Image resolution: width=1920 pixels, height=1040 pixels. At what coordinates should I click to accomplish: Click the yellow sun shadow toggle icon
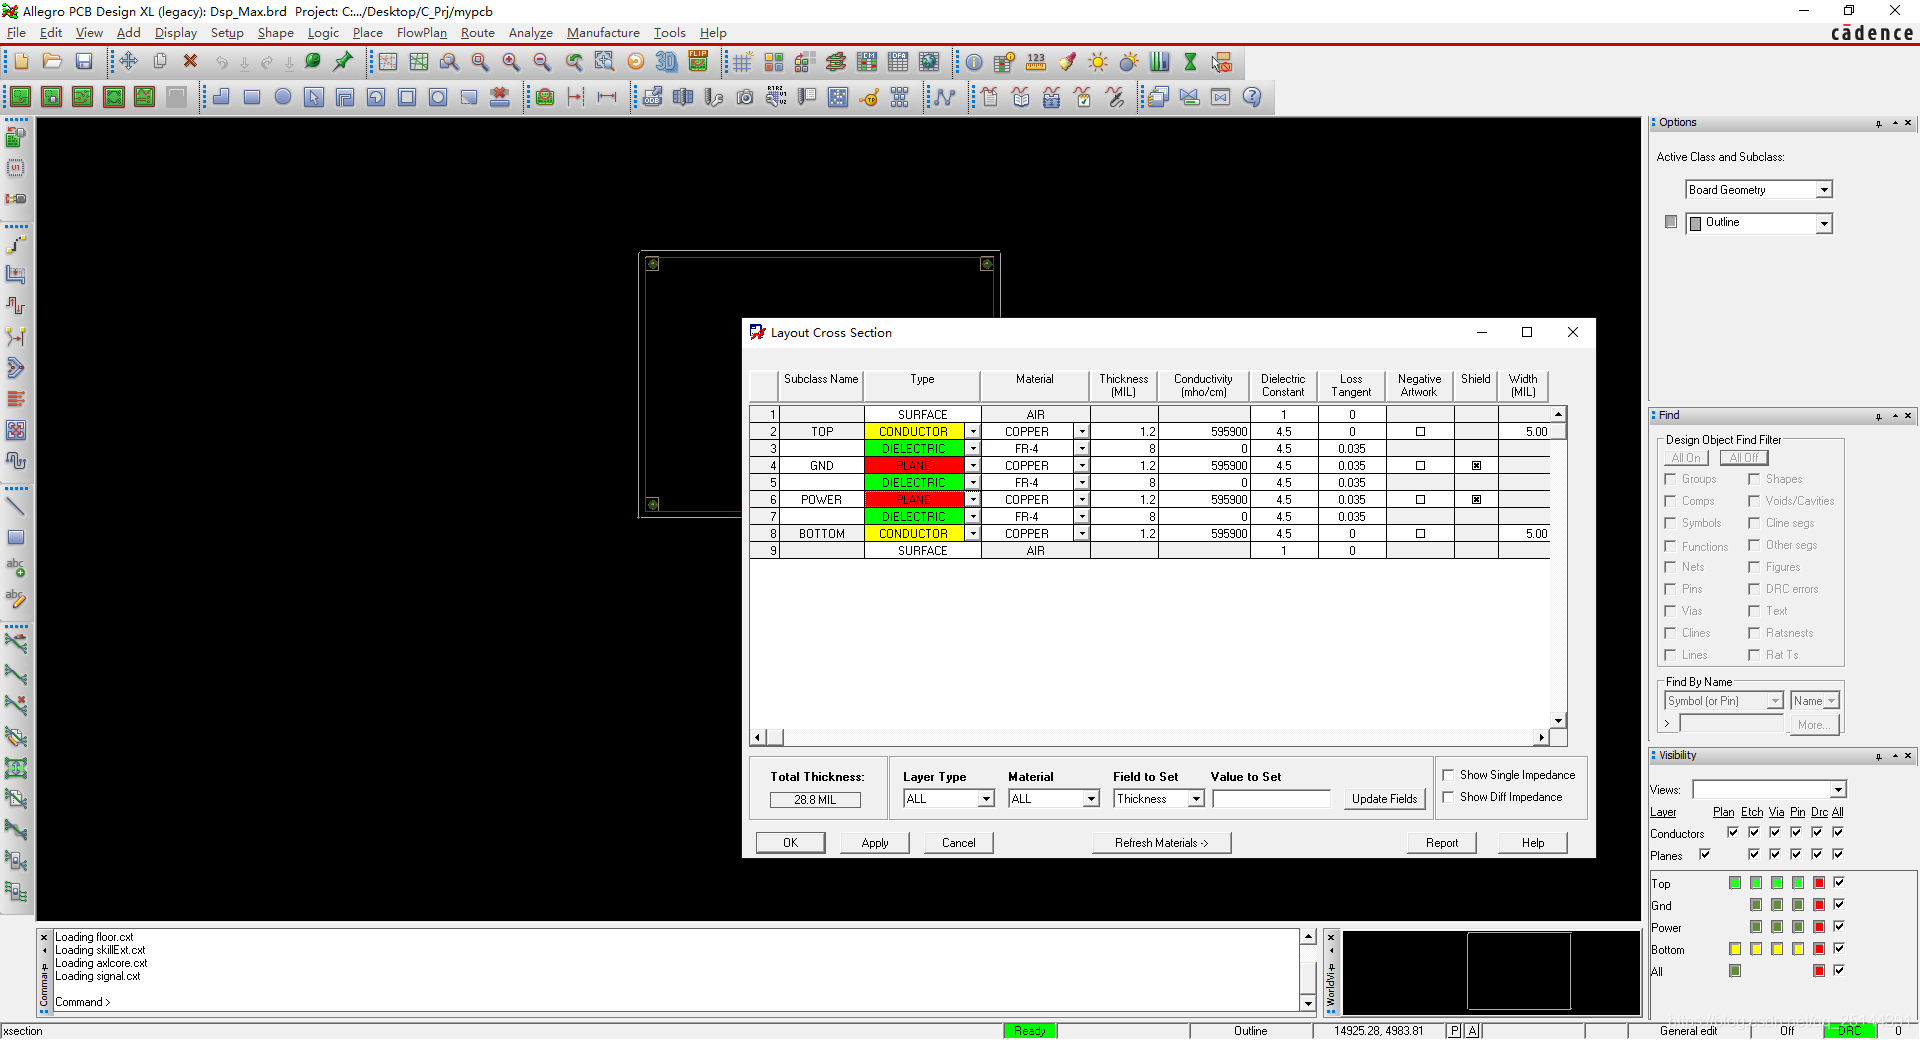pyautogui.click(x=1098, y=62)
